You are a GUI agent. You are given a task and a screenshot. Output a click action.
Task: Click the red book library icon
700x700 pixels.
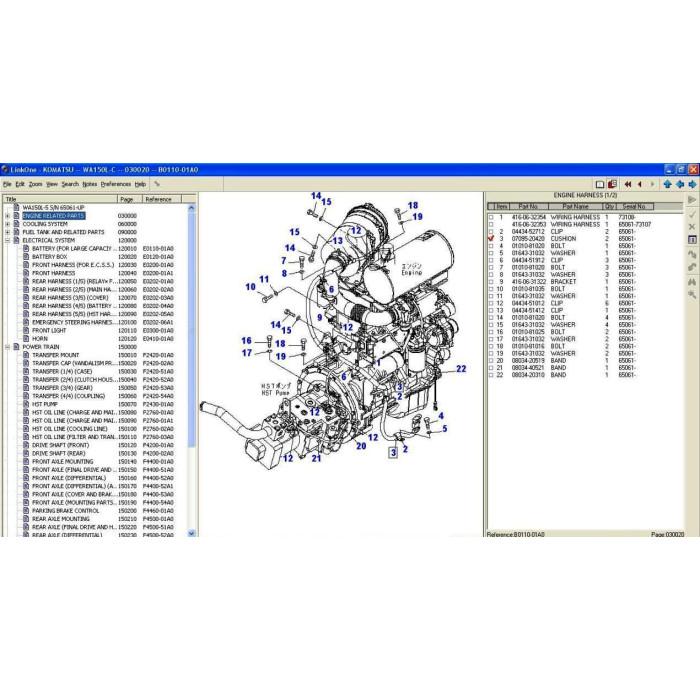click(612, 184)
